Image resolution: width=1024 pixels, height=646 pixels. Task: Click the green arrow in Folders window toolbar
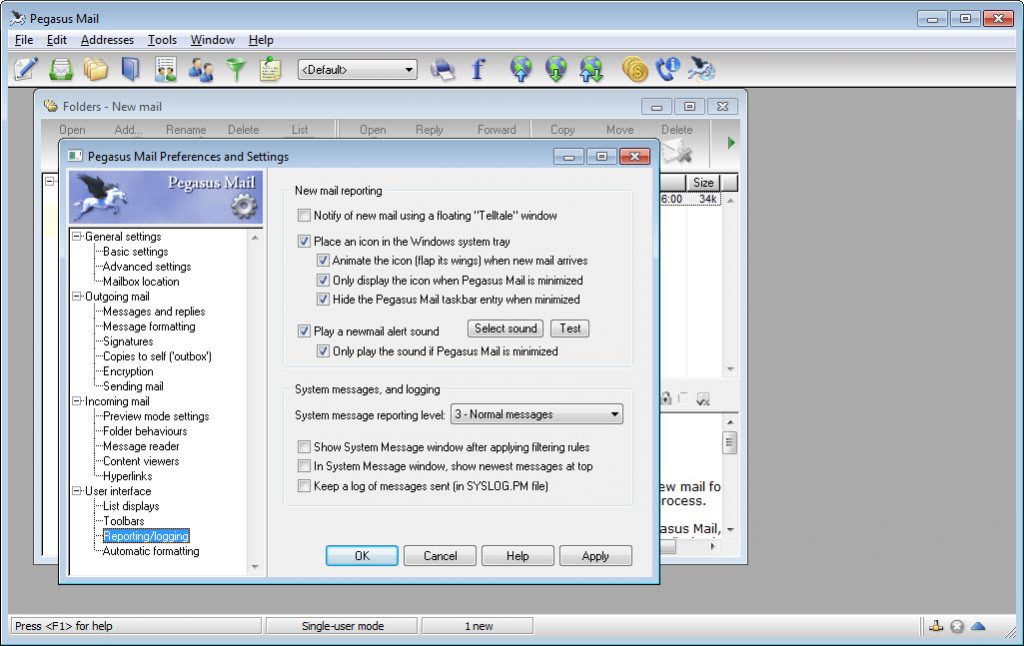(x=731, y=142)
